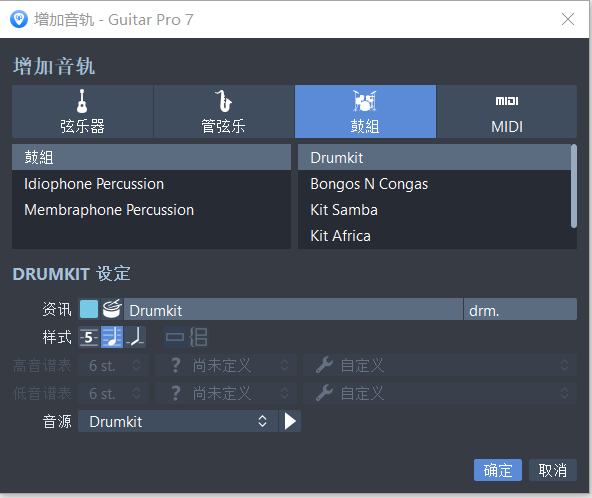Click the single staff layout icon
592x498 pixels.
[x=175, y=337]
